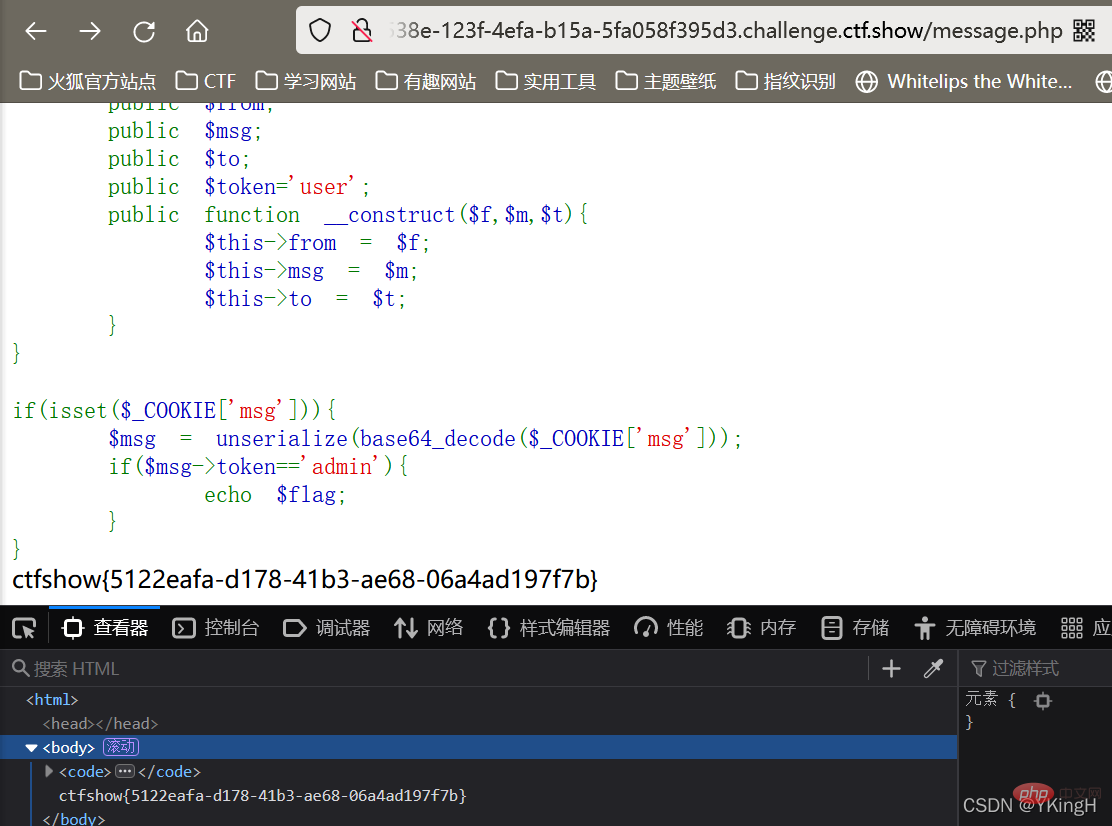The image size is (1112, 826).
Task: Switch to the 调试器 debugger tab
Action: coord(326,628)
